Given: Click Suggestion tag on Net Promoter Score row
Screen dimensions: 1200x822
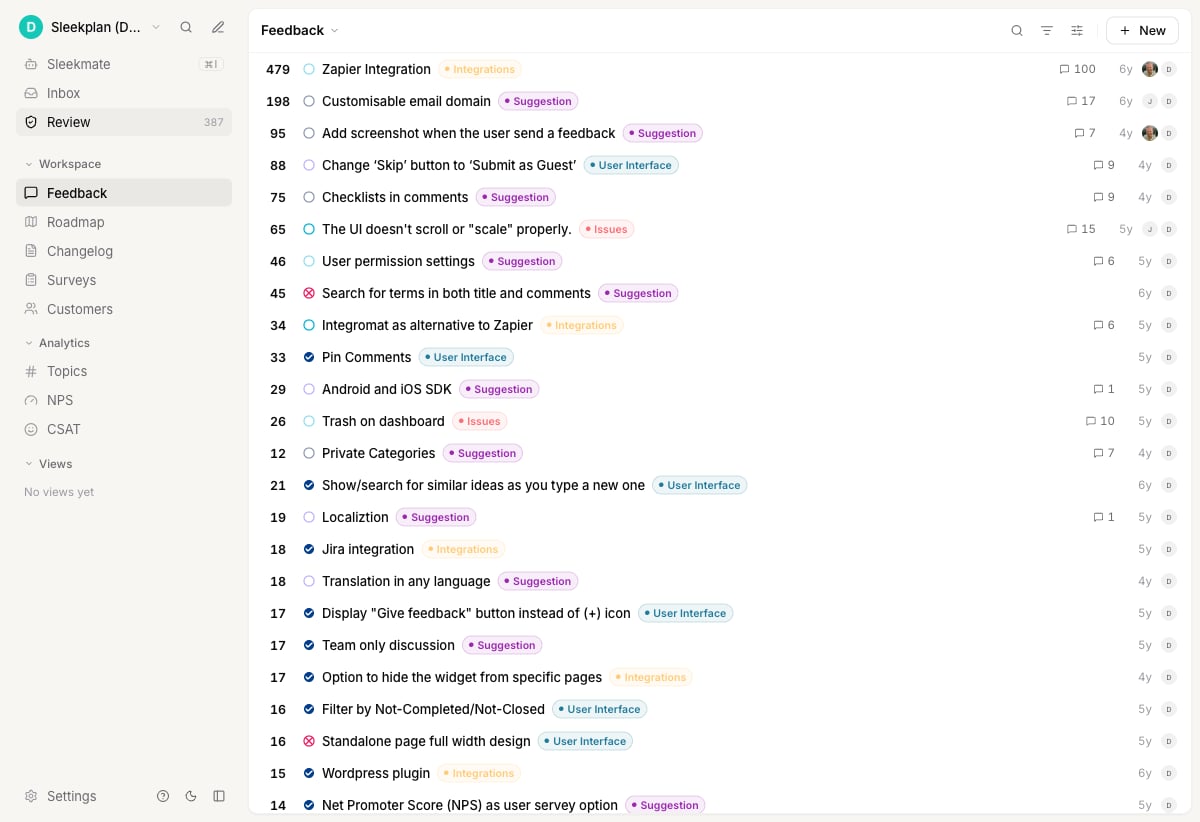Looking at the screenshot, I should (665, 805).
